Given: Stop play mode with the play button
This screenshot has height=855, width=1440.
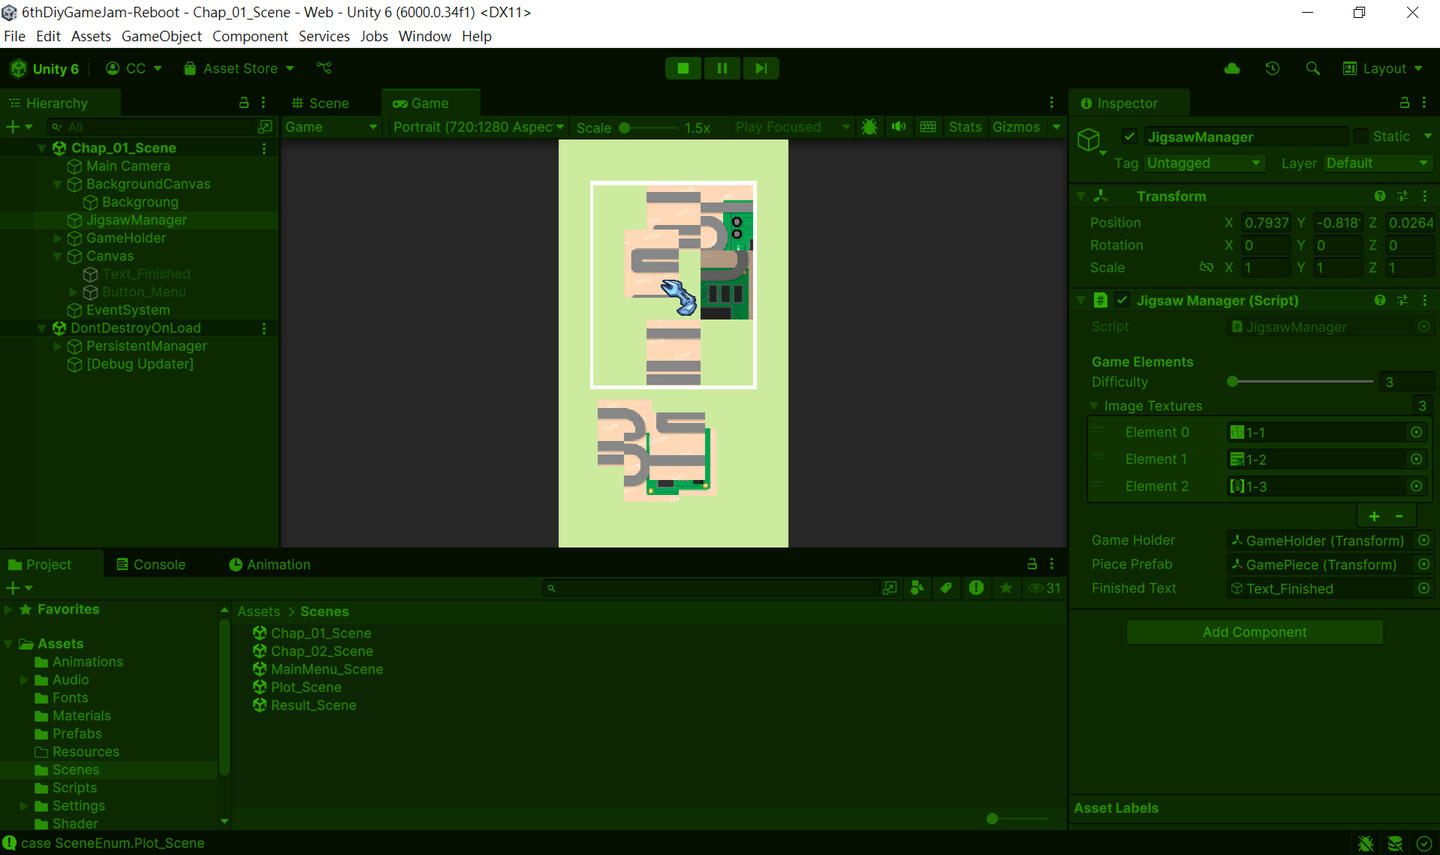Looking at the screenshot, I should point(683,68).
